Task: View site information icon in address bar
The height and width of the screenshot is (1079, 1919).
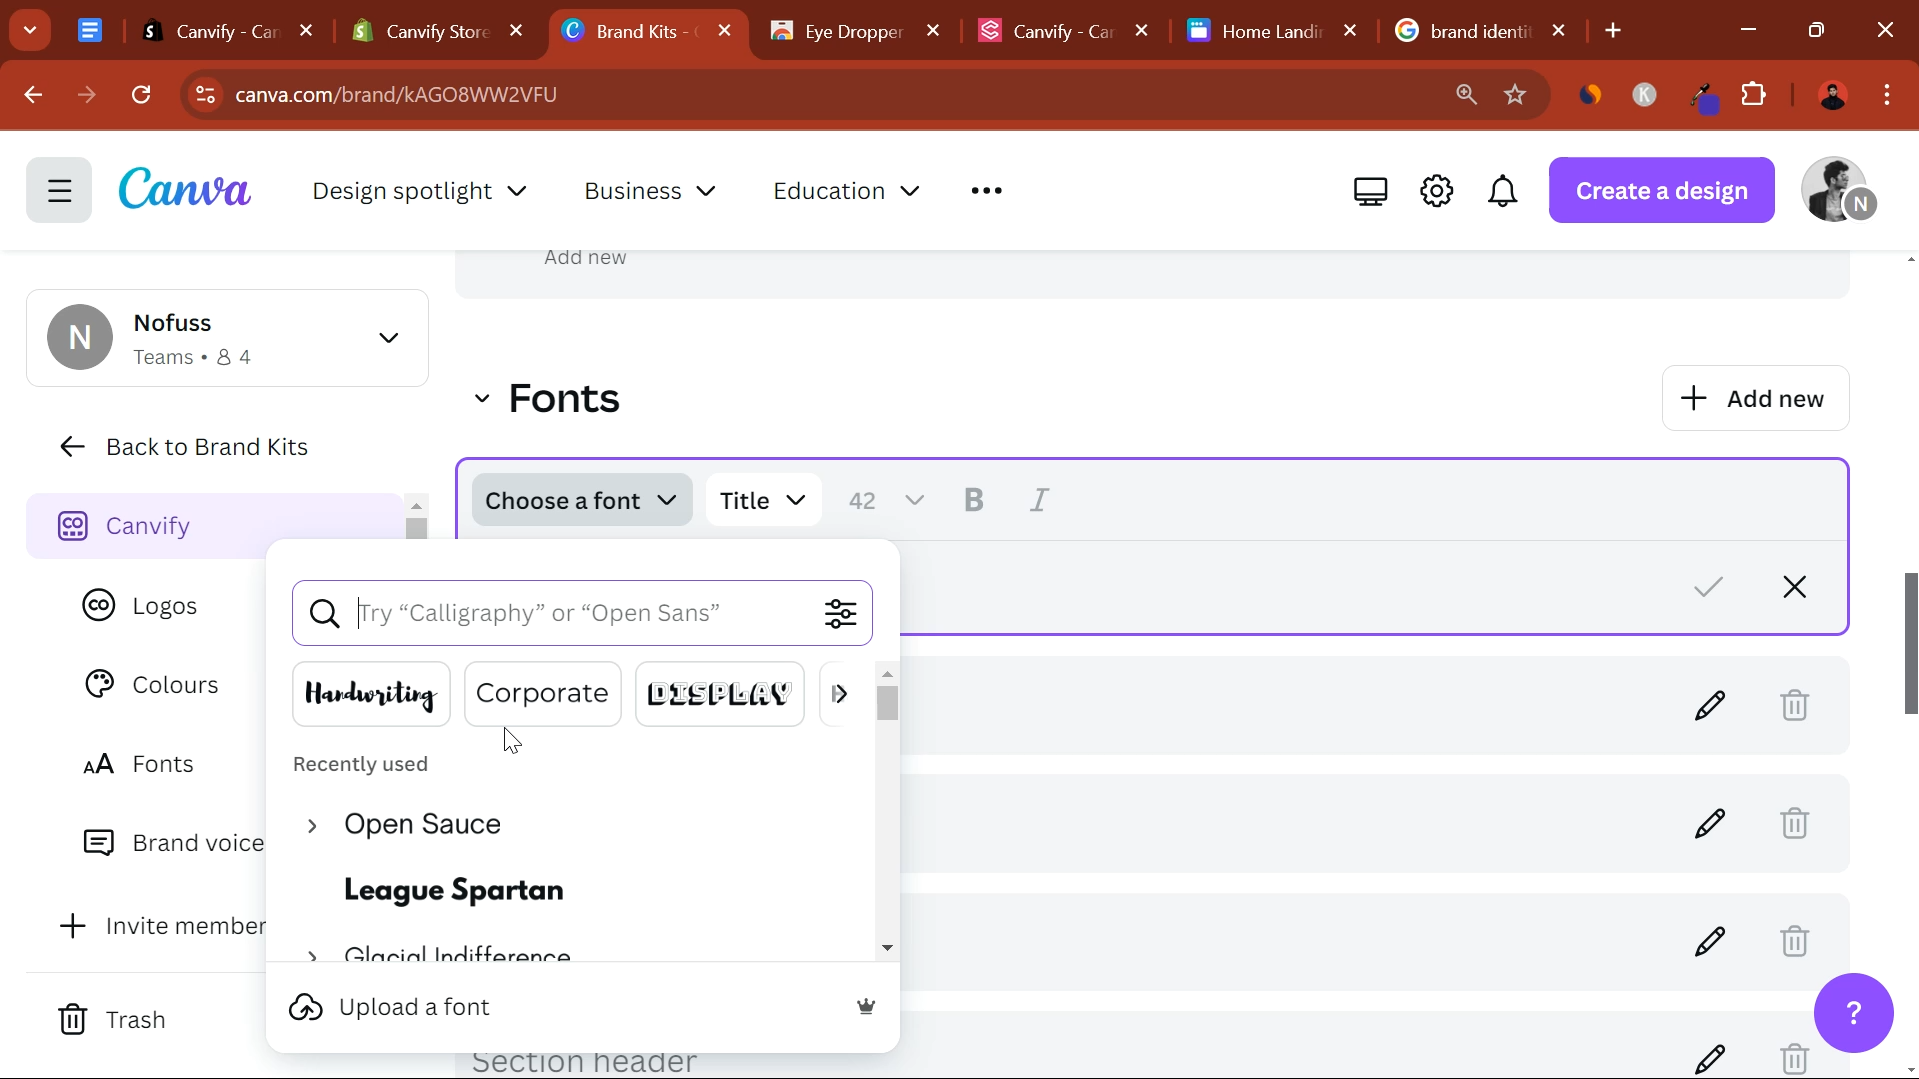Action: [x=205, y=95]
